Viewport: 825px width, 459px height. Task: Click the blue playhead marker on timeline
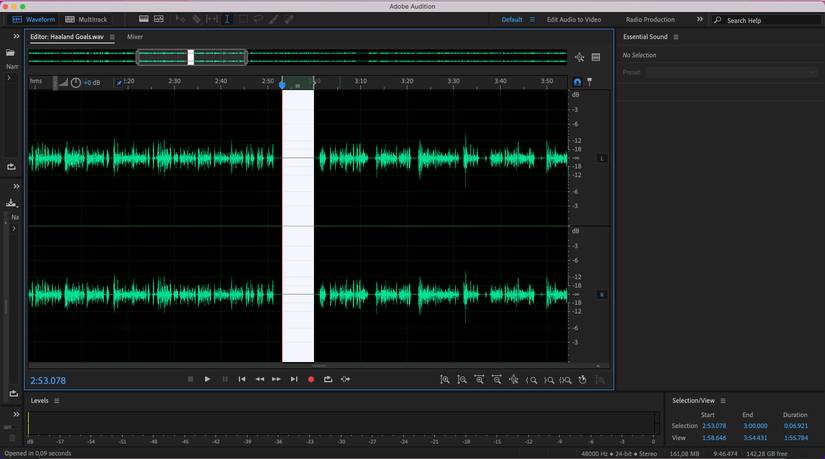tap(283, 84)
